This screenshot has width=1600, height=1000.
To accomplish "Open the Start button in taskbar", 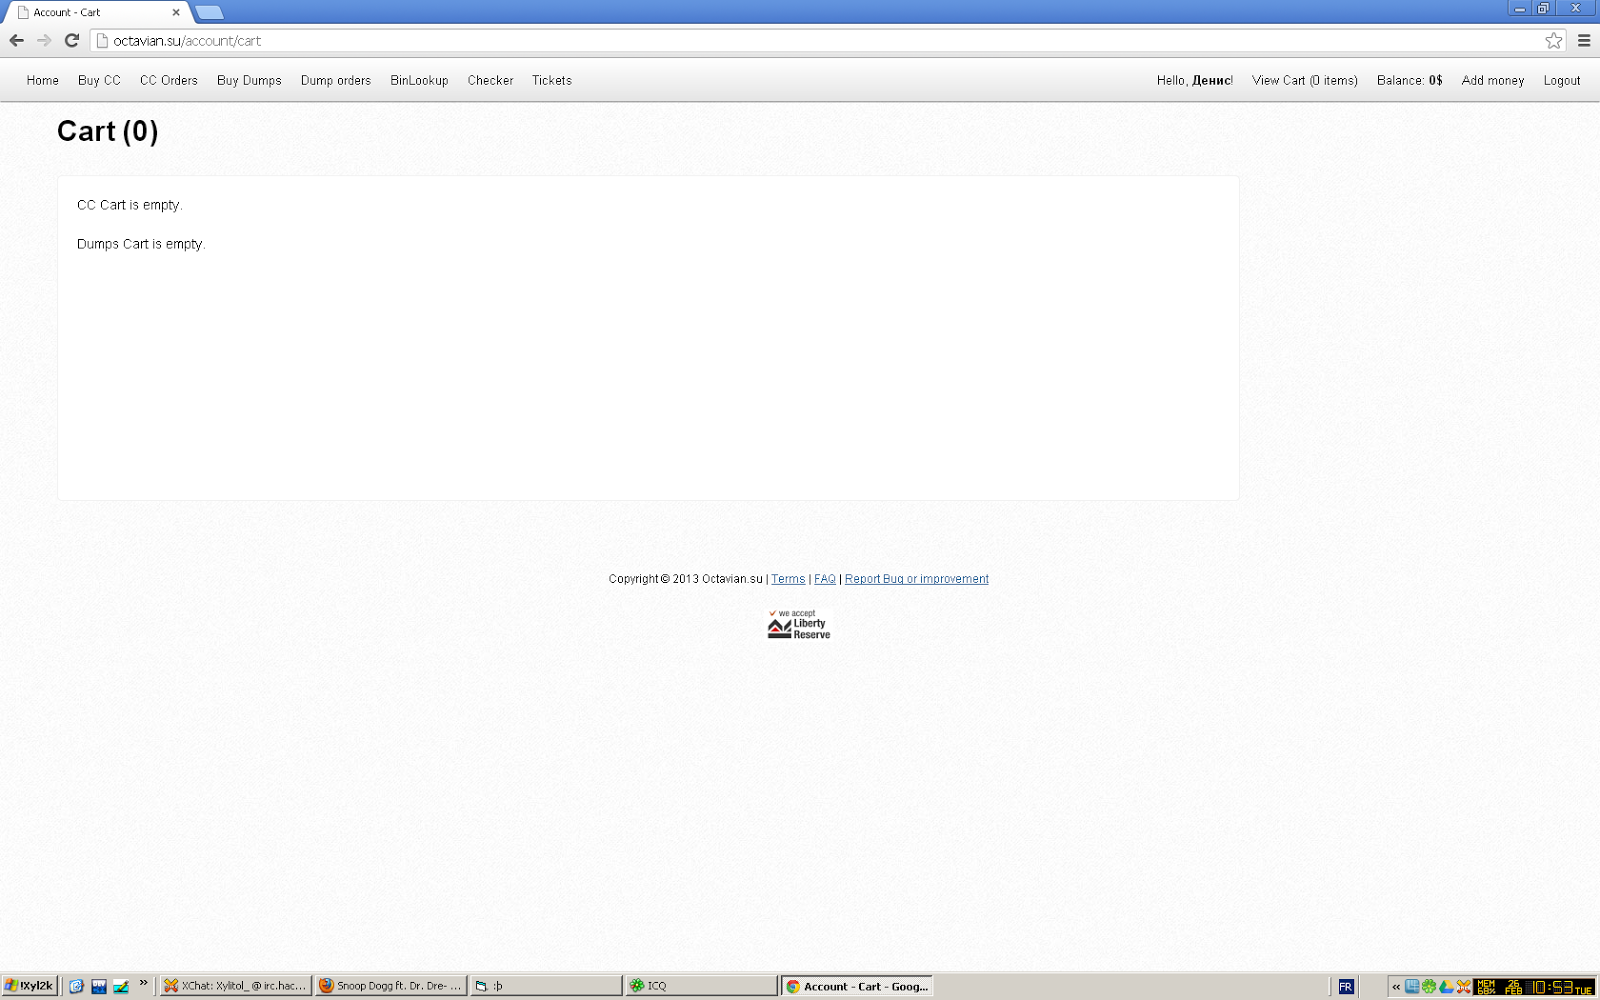I will click(x=30, y=986).
